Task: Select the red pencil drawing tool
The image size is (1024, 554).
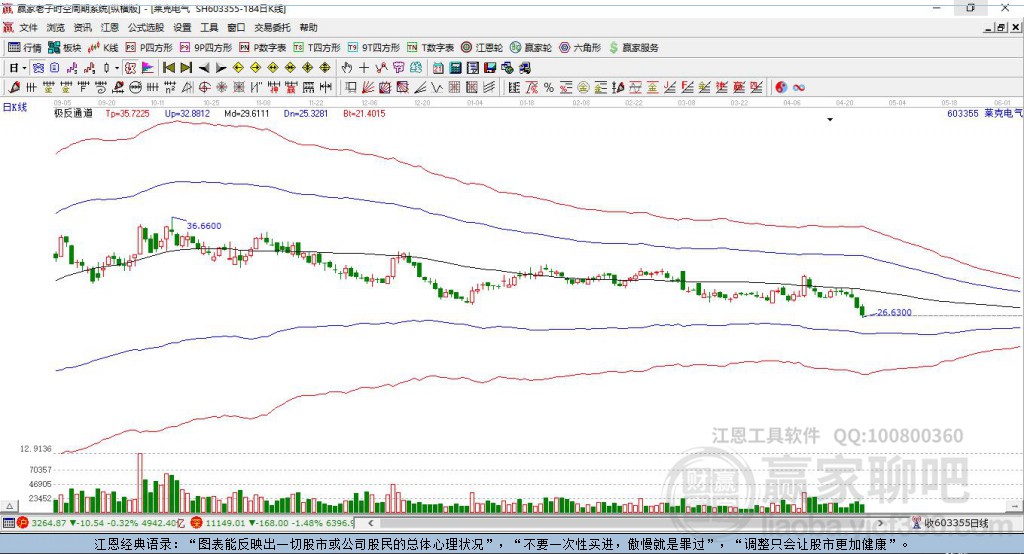Action: [14, 88]
